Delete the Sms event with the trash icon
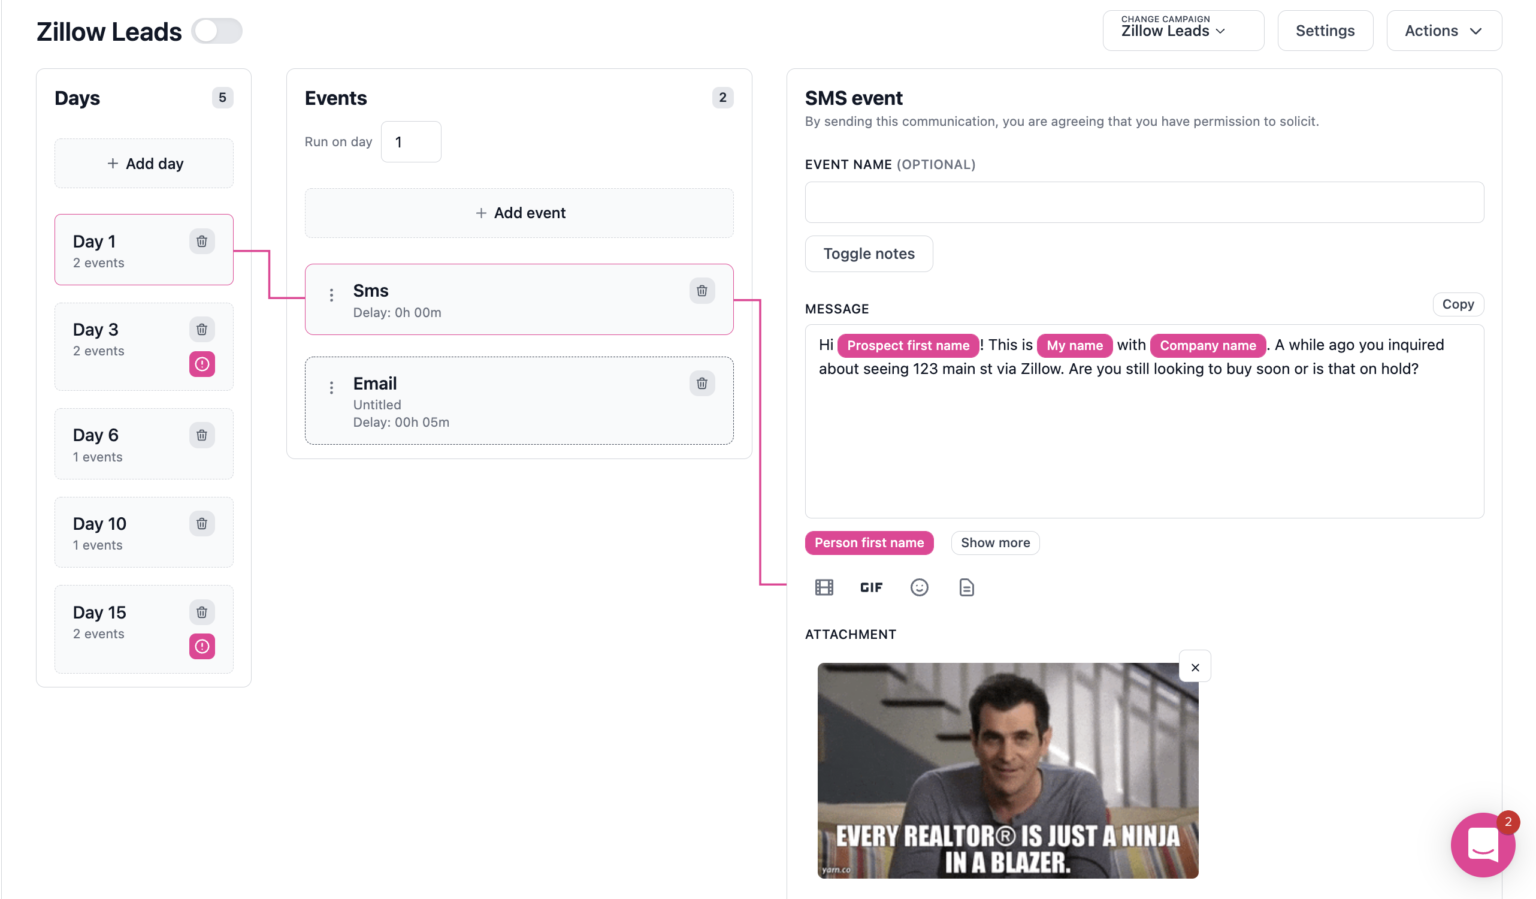 pos(701,290)
